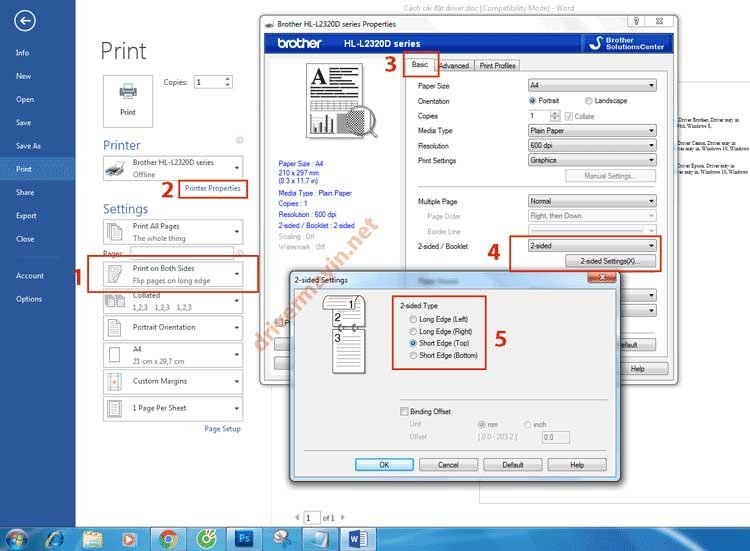This screenshot has height=551, width=750.
Task: Enable the Binding Offset checkbox
Action: [404, 411]
